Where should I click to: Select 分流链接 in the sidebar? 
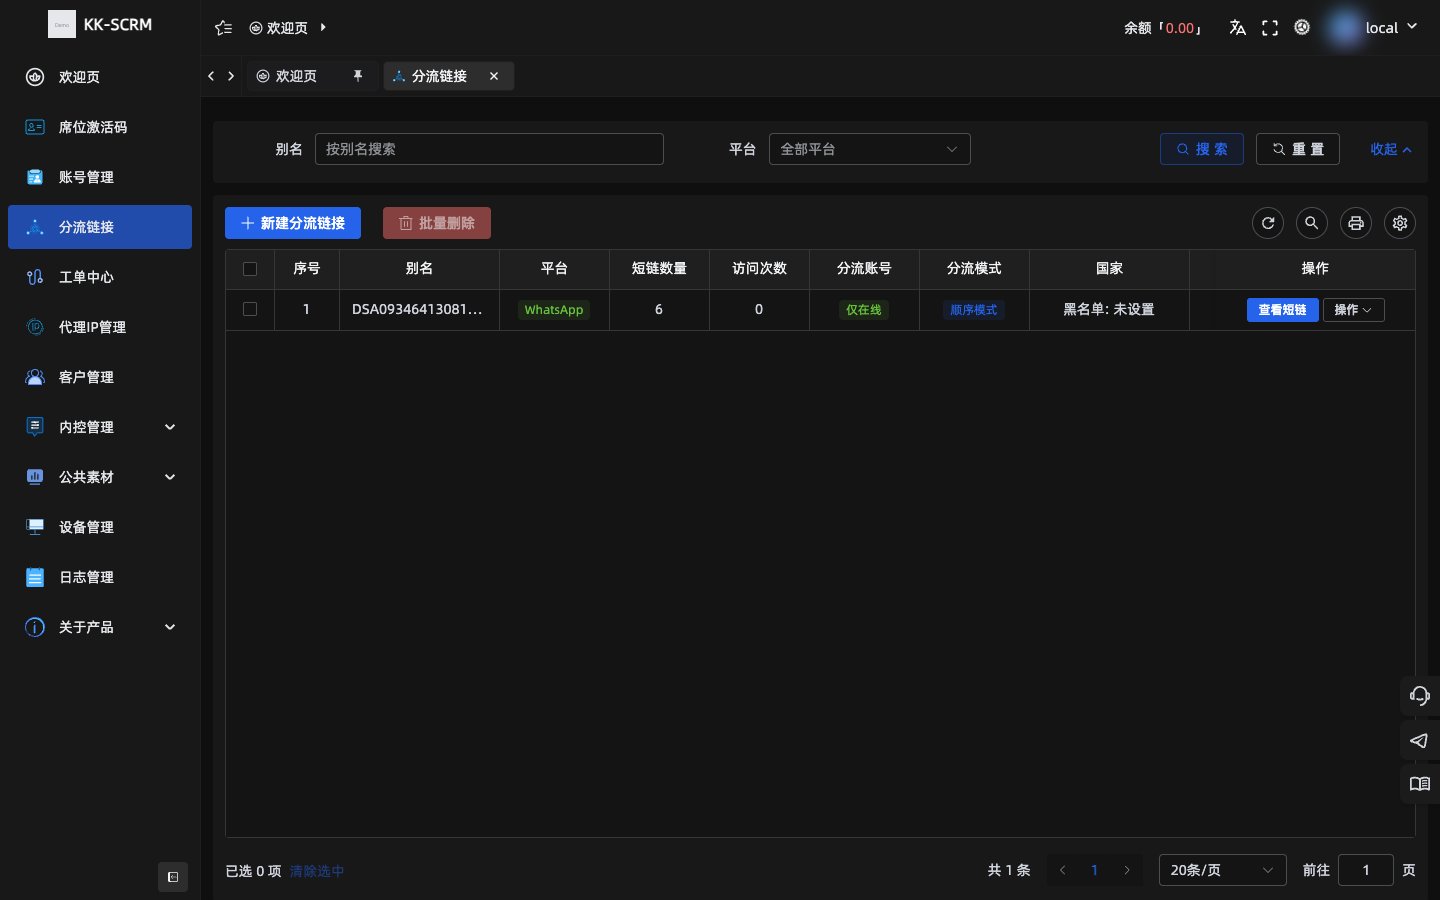tap(100, 227)
